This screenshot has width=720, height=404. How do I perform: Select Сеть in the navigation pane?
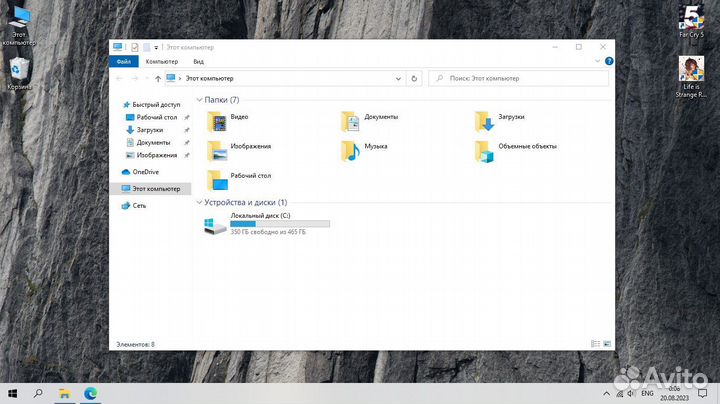(139, 205)
